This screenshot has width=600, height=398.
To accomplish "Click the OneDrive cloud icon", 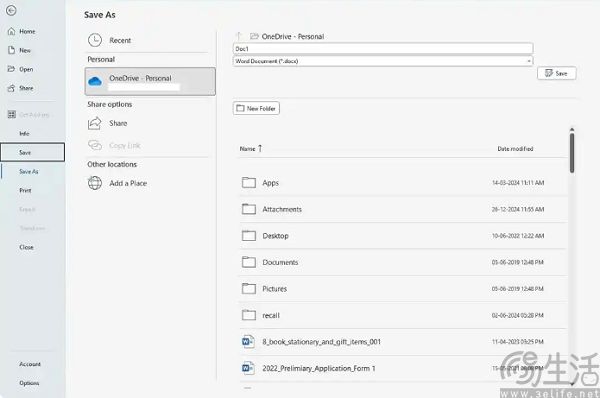I will [x=95, y=81].
